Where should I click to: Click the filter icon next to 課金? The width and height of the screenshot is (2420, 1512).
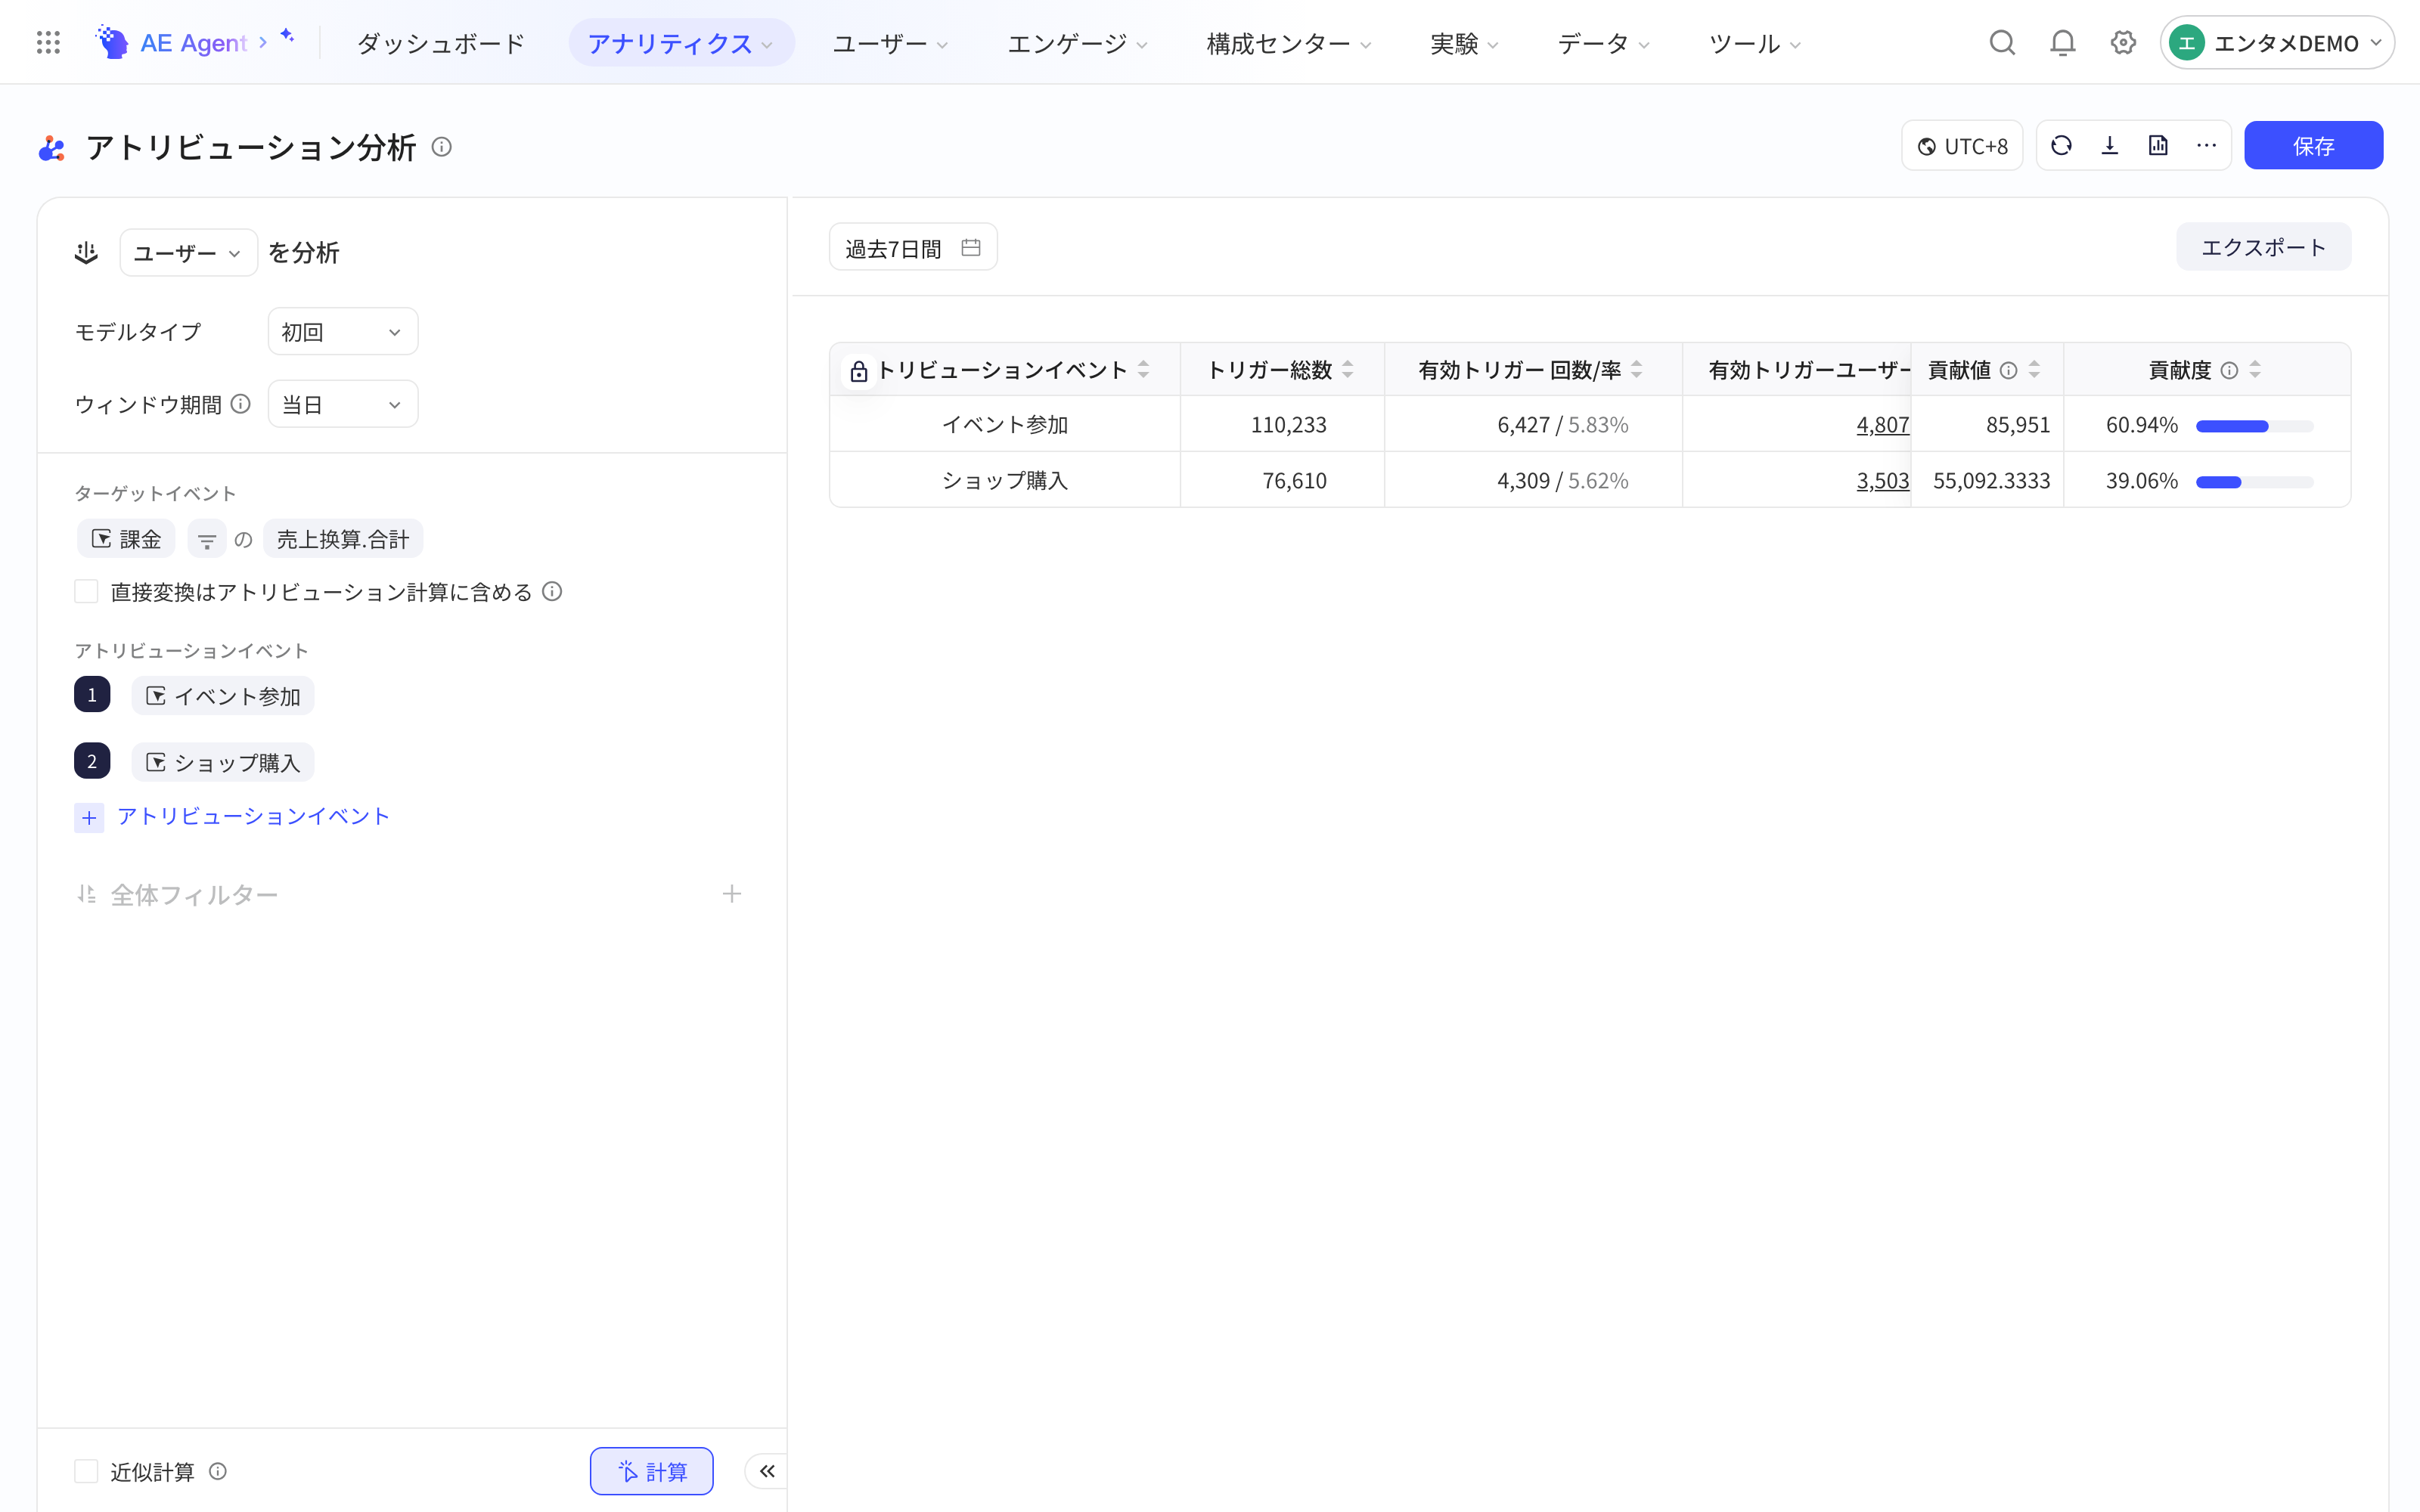tap(207, 540)
